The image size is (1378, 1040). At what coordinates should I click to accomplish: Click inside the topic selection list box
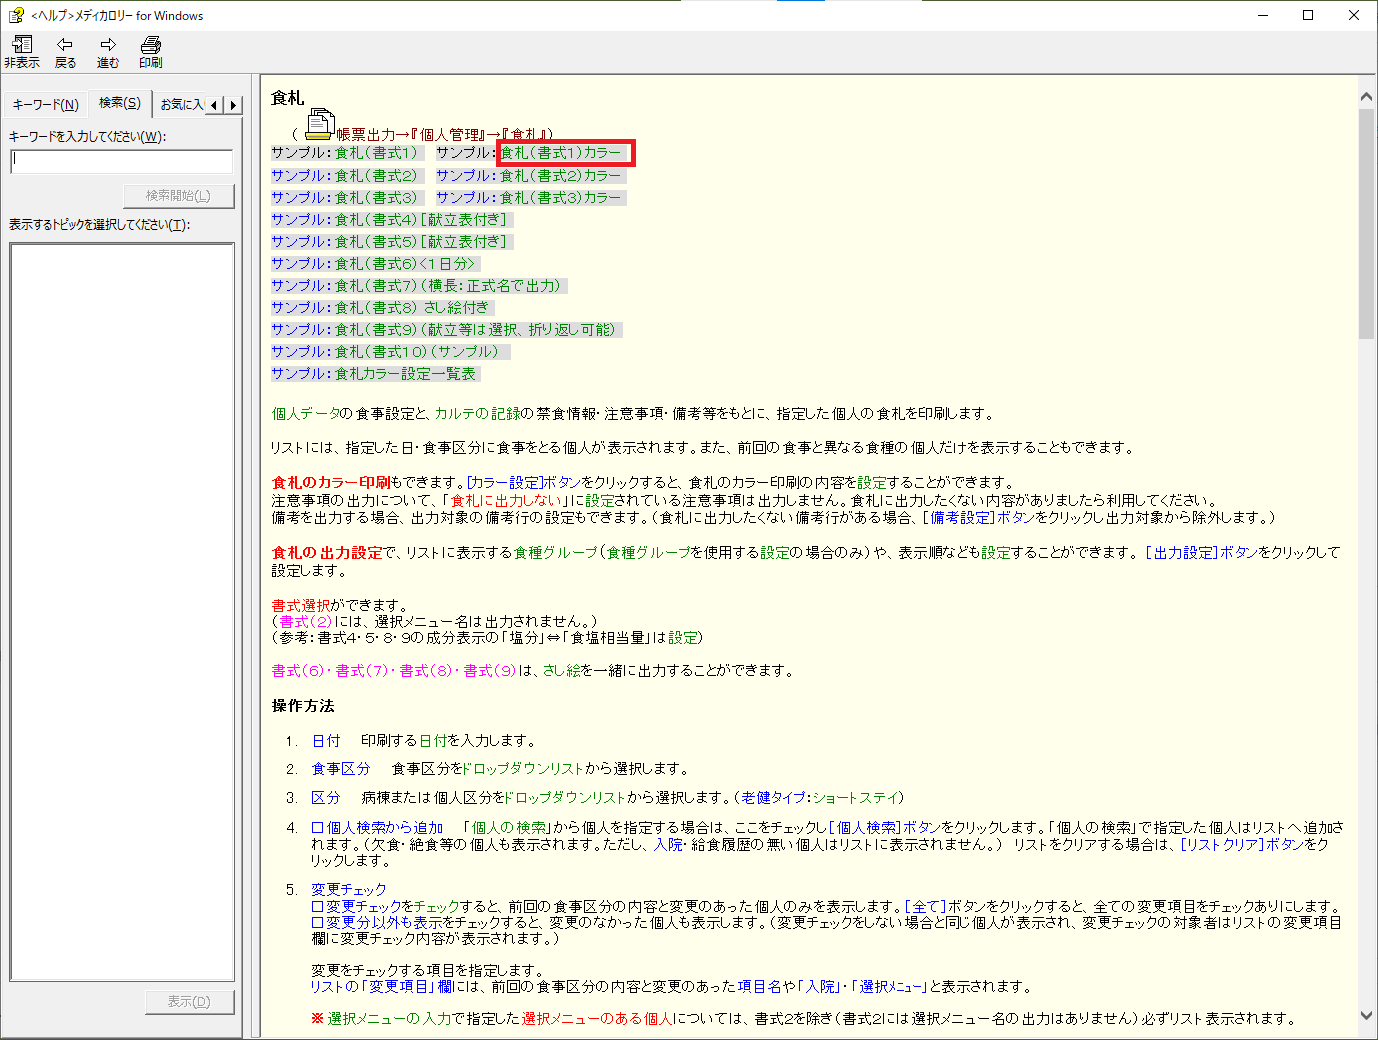[122, 612]
